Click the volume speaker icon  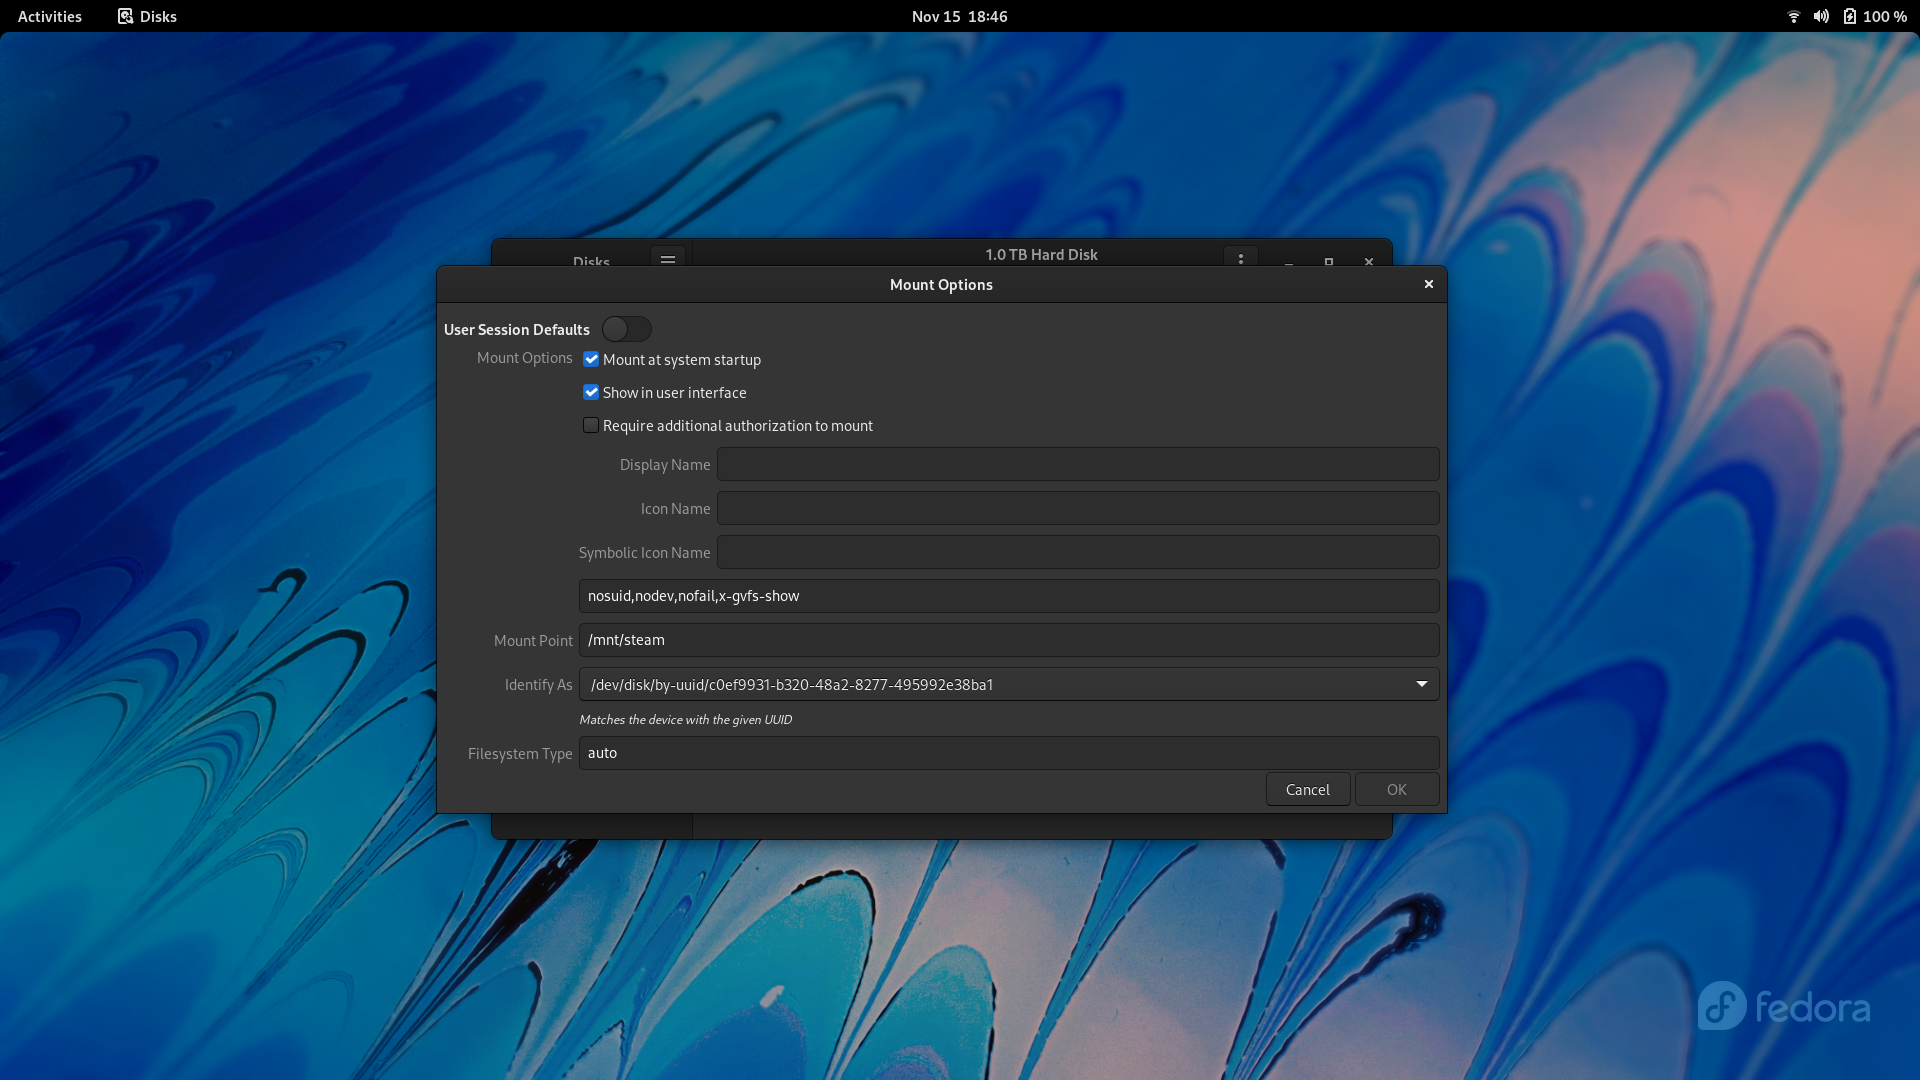coord(1821,16)
